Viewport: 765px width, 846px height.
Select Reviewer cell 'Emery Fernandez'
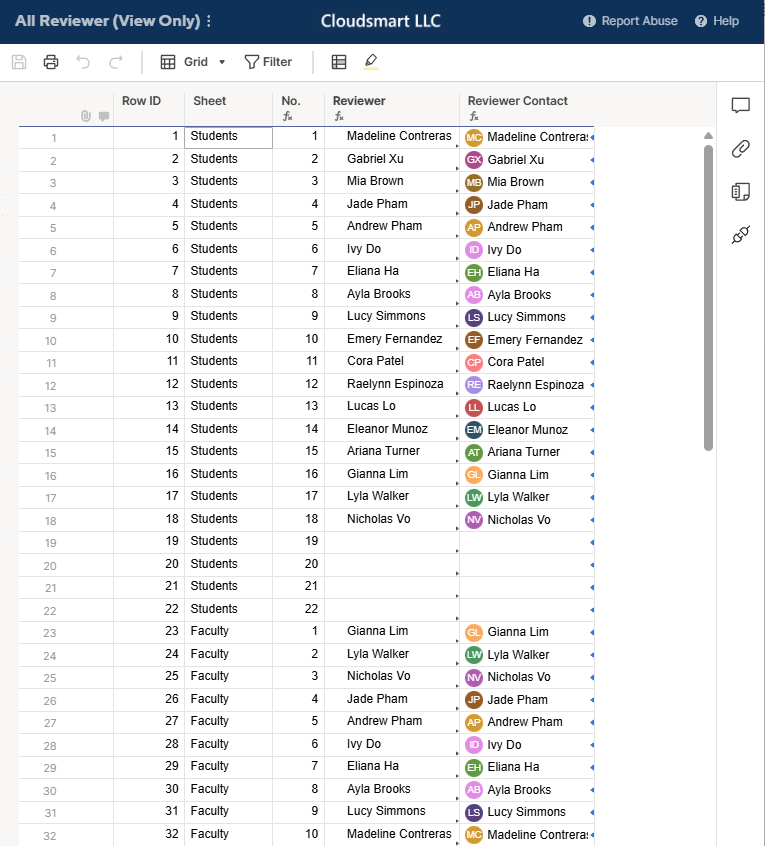(392, 340)
